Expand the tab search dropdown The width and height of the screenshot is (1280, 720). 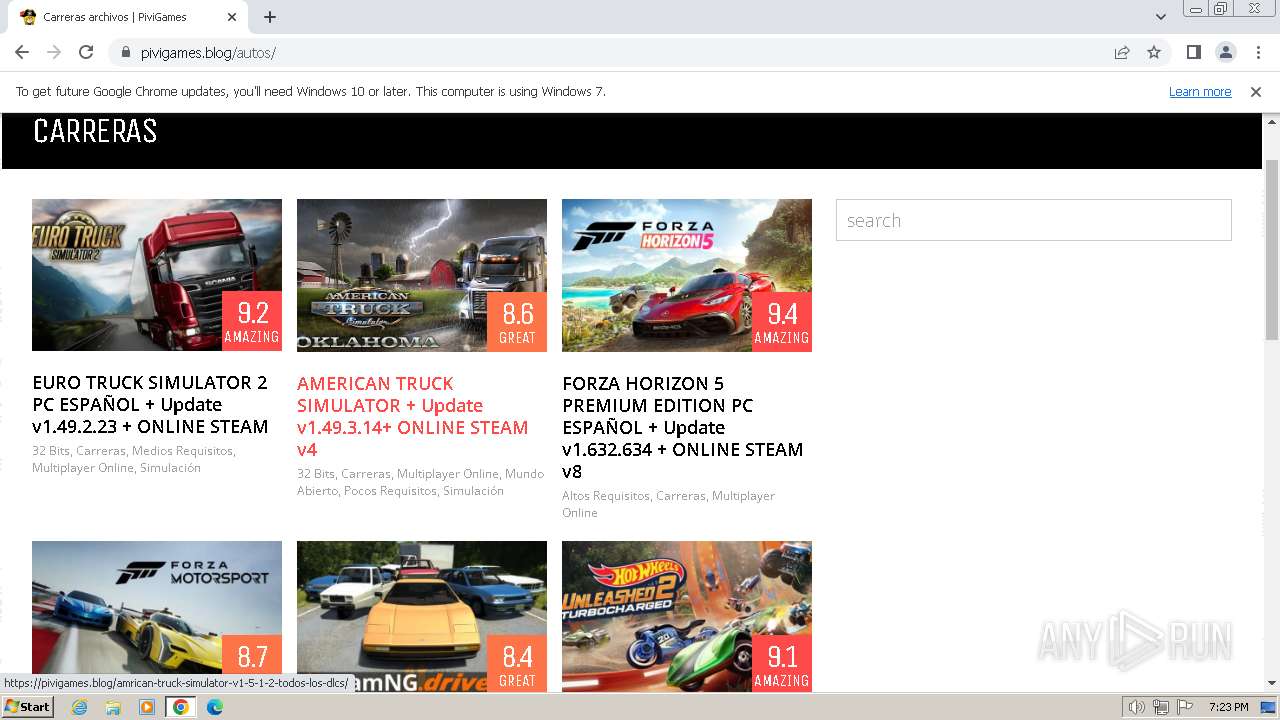[x=1160, y=17]
